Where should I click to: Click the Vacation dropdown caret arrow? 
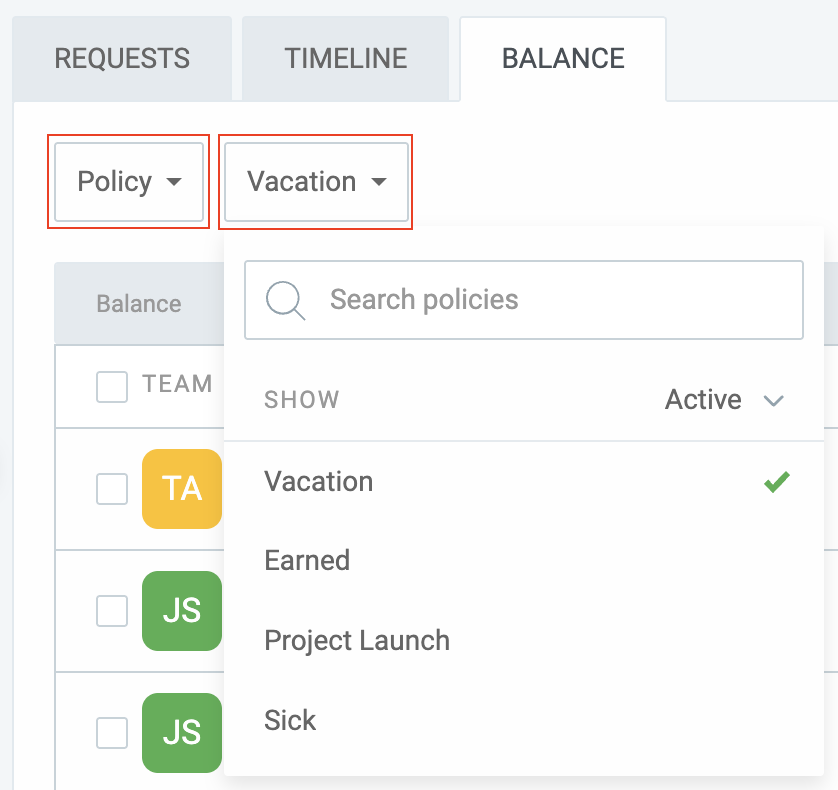379,182
